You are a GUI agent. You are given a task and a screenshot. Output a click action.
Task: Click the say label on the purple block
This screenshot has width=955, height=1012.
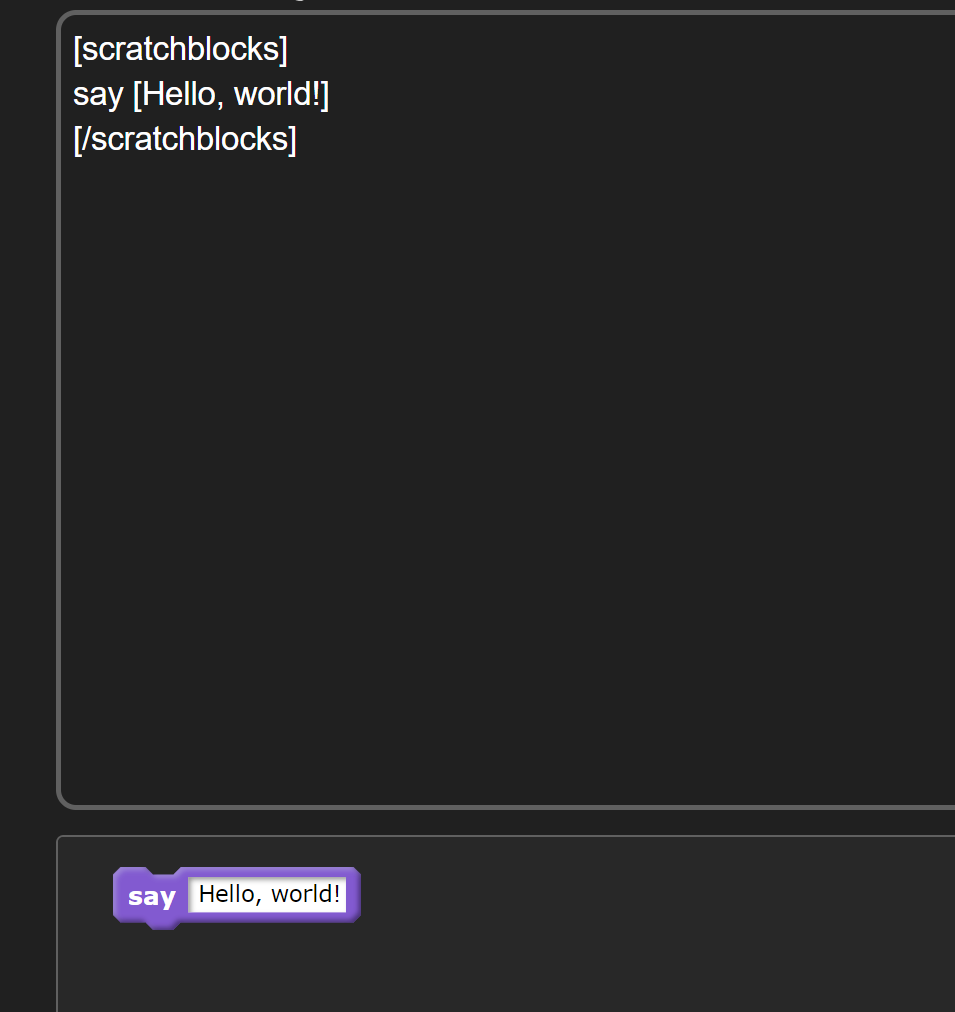coord(150,897)
